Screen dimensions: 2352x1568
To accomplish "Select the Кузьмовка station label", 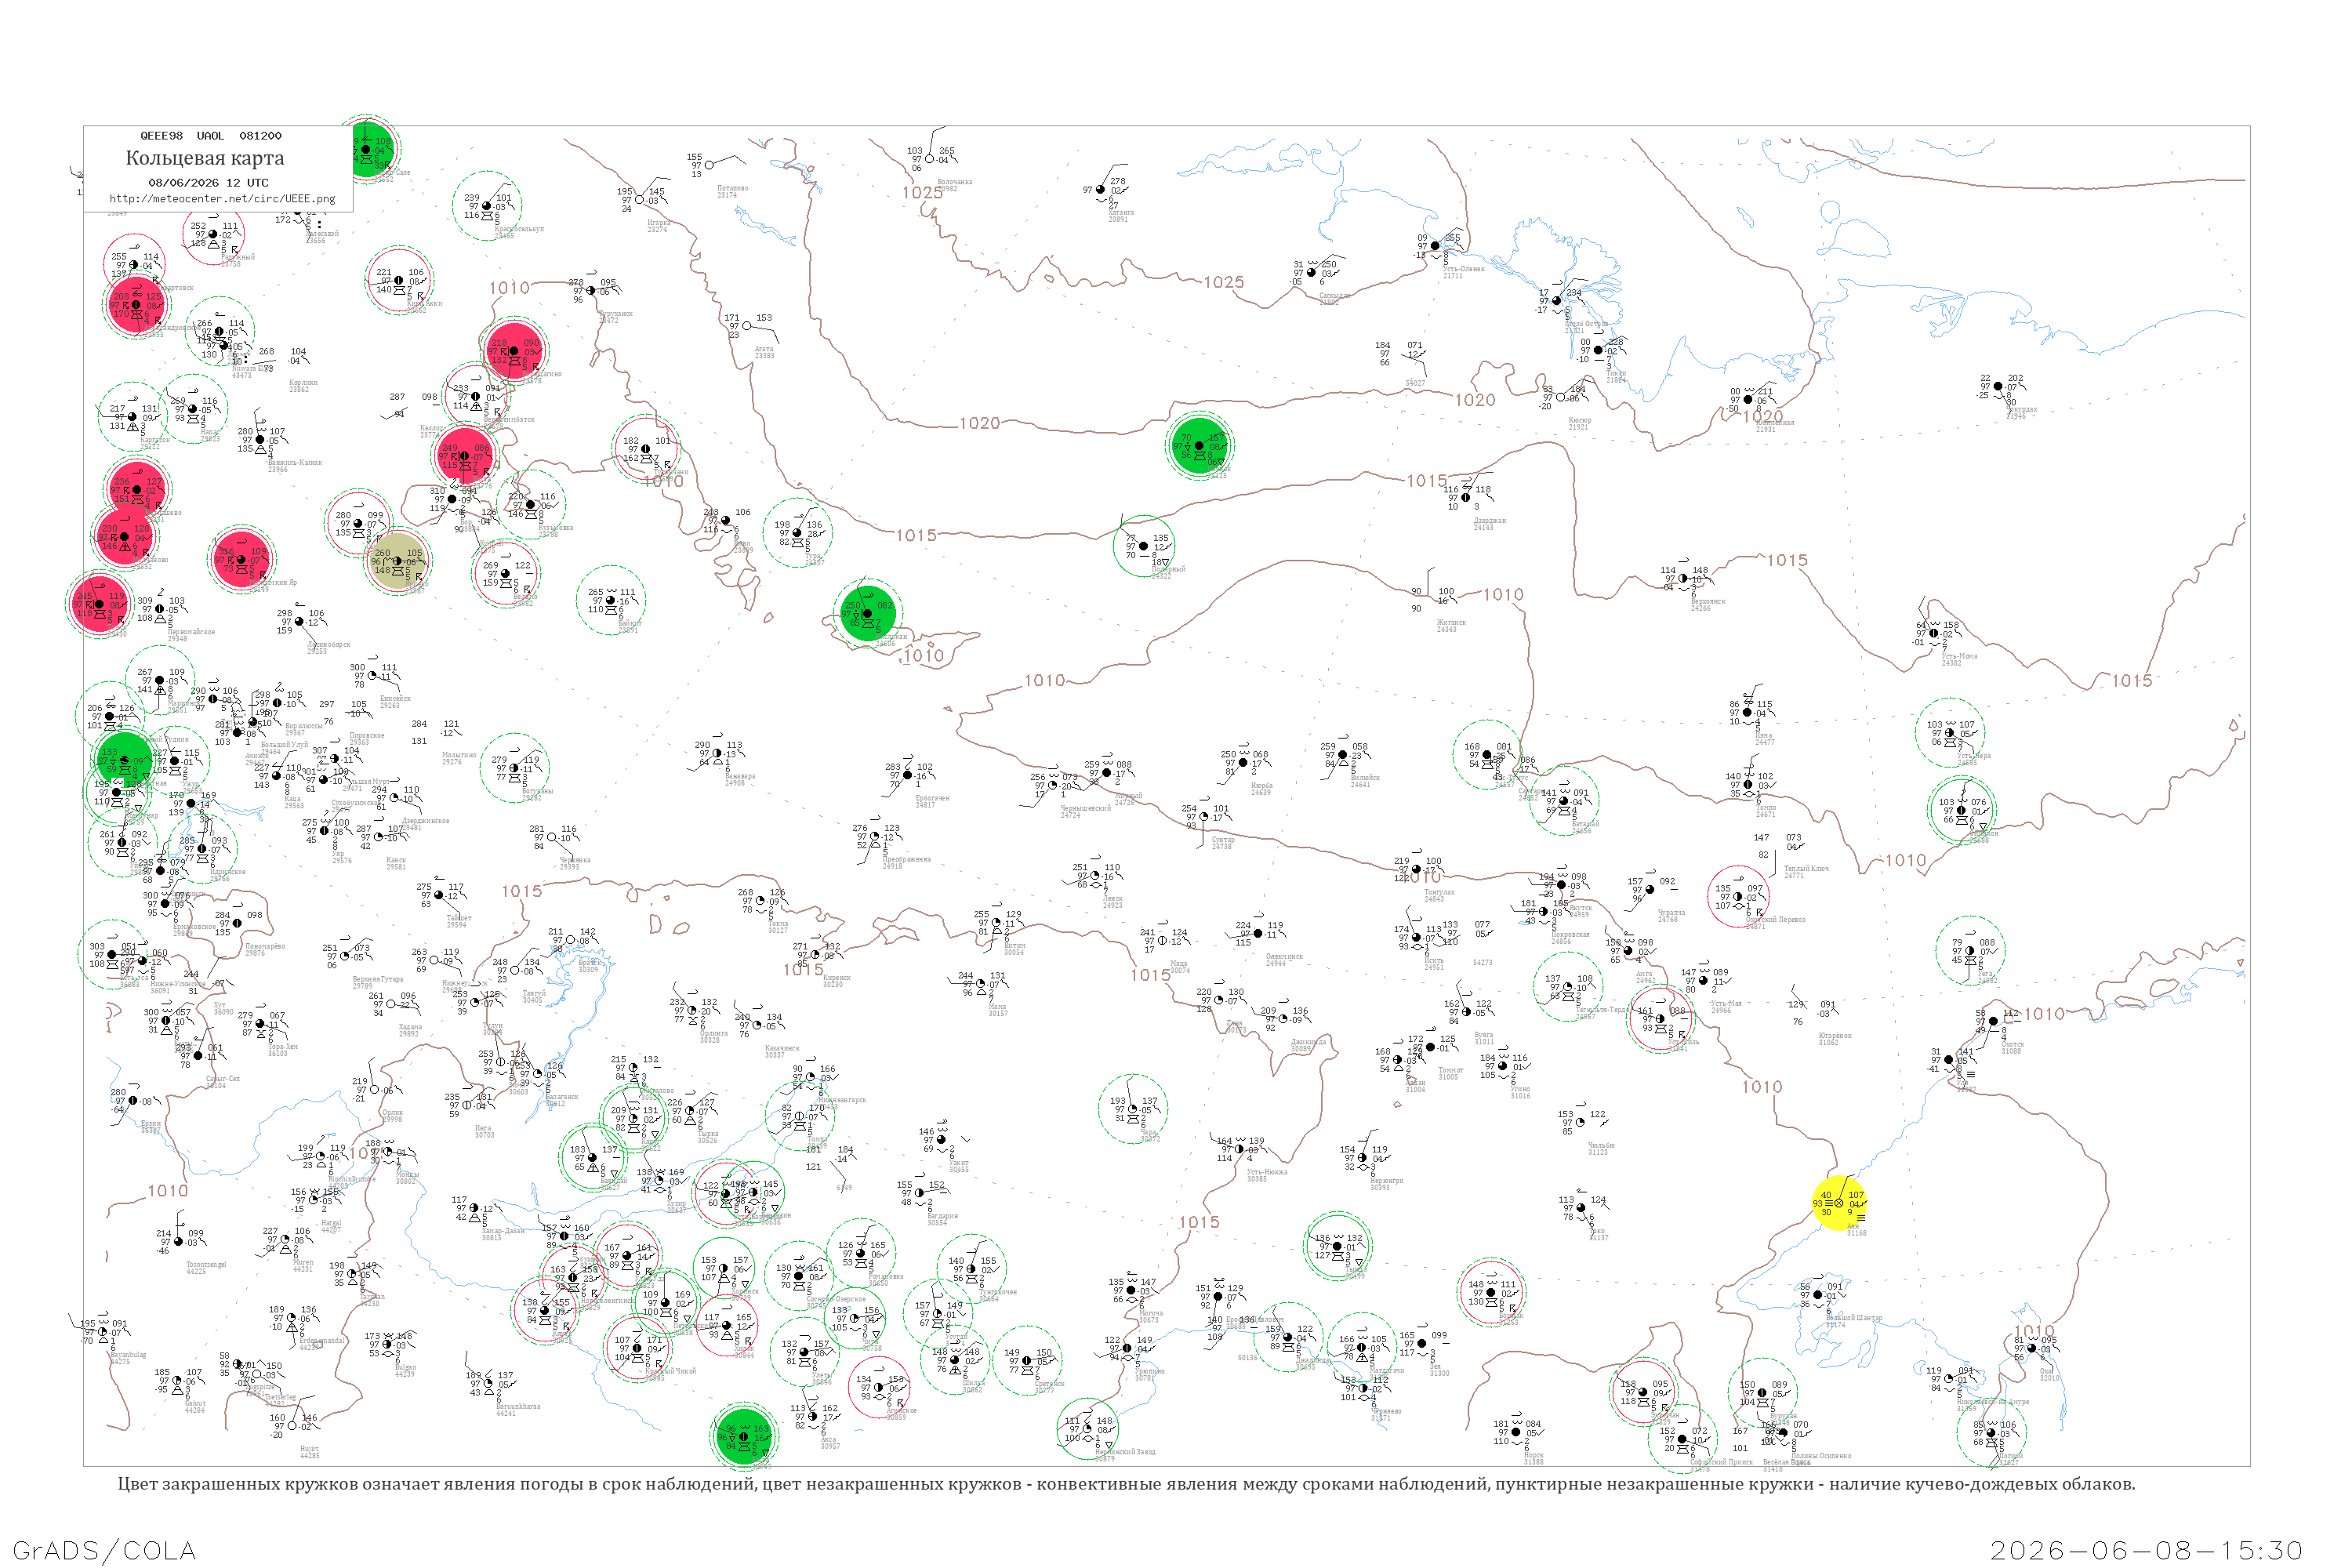I will (555, 528).
